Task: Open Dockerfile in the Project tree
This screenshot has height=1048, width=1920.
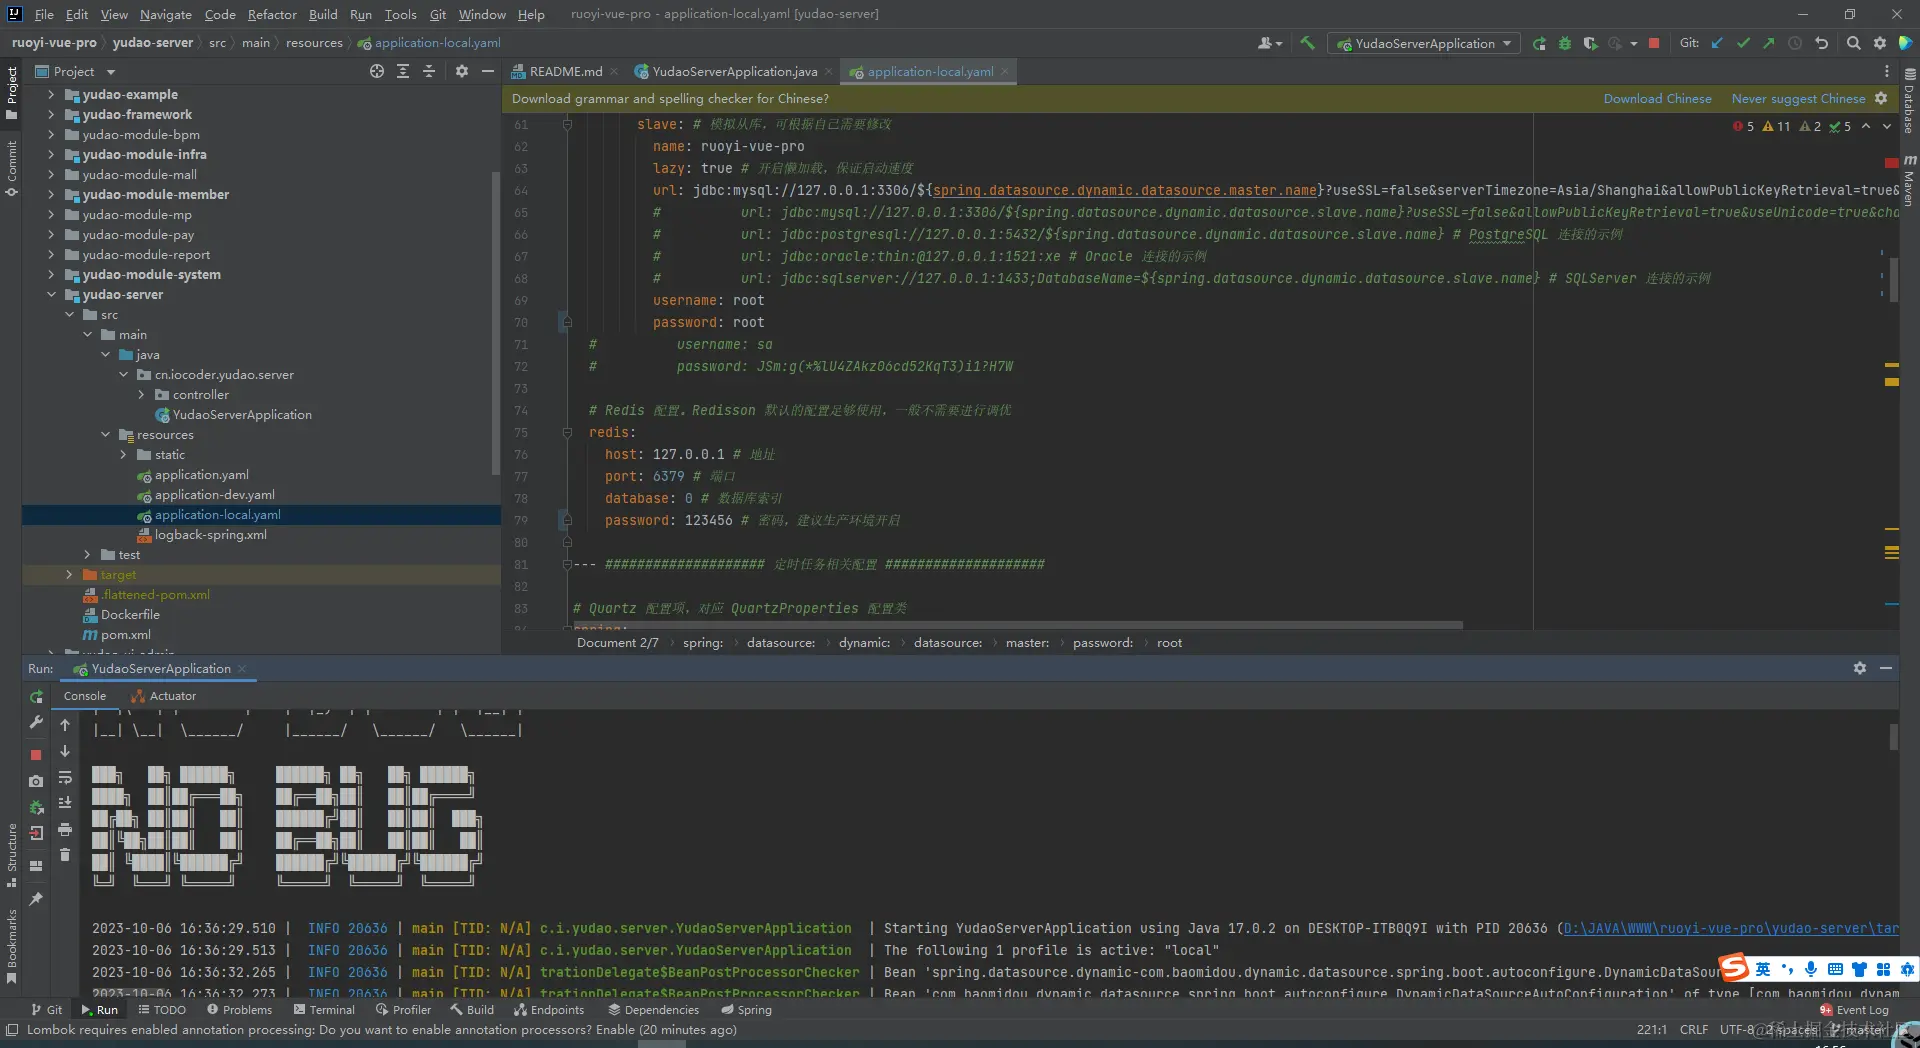Action: [130, 614]
